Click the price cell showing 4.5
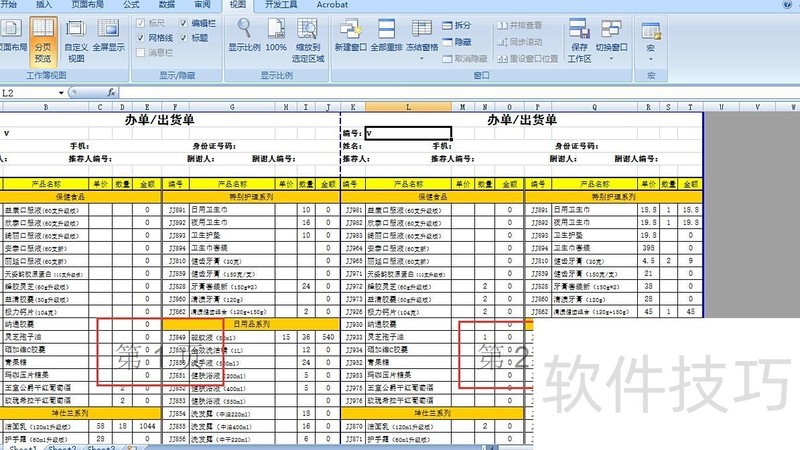The width and height of the screenshot is (800, 450). [x=648, y=261]
